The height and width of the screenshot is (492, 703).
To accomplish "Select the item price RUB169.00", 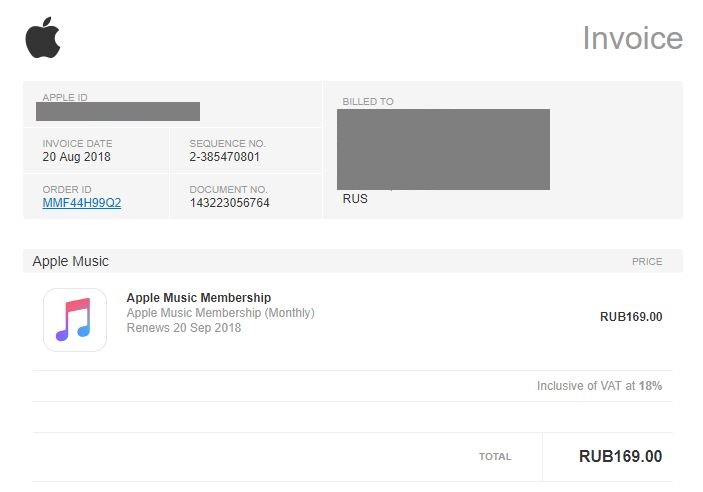I will (630, 317).
